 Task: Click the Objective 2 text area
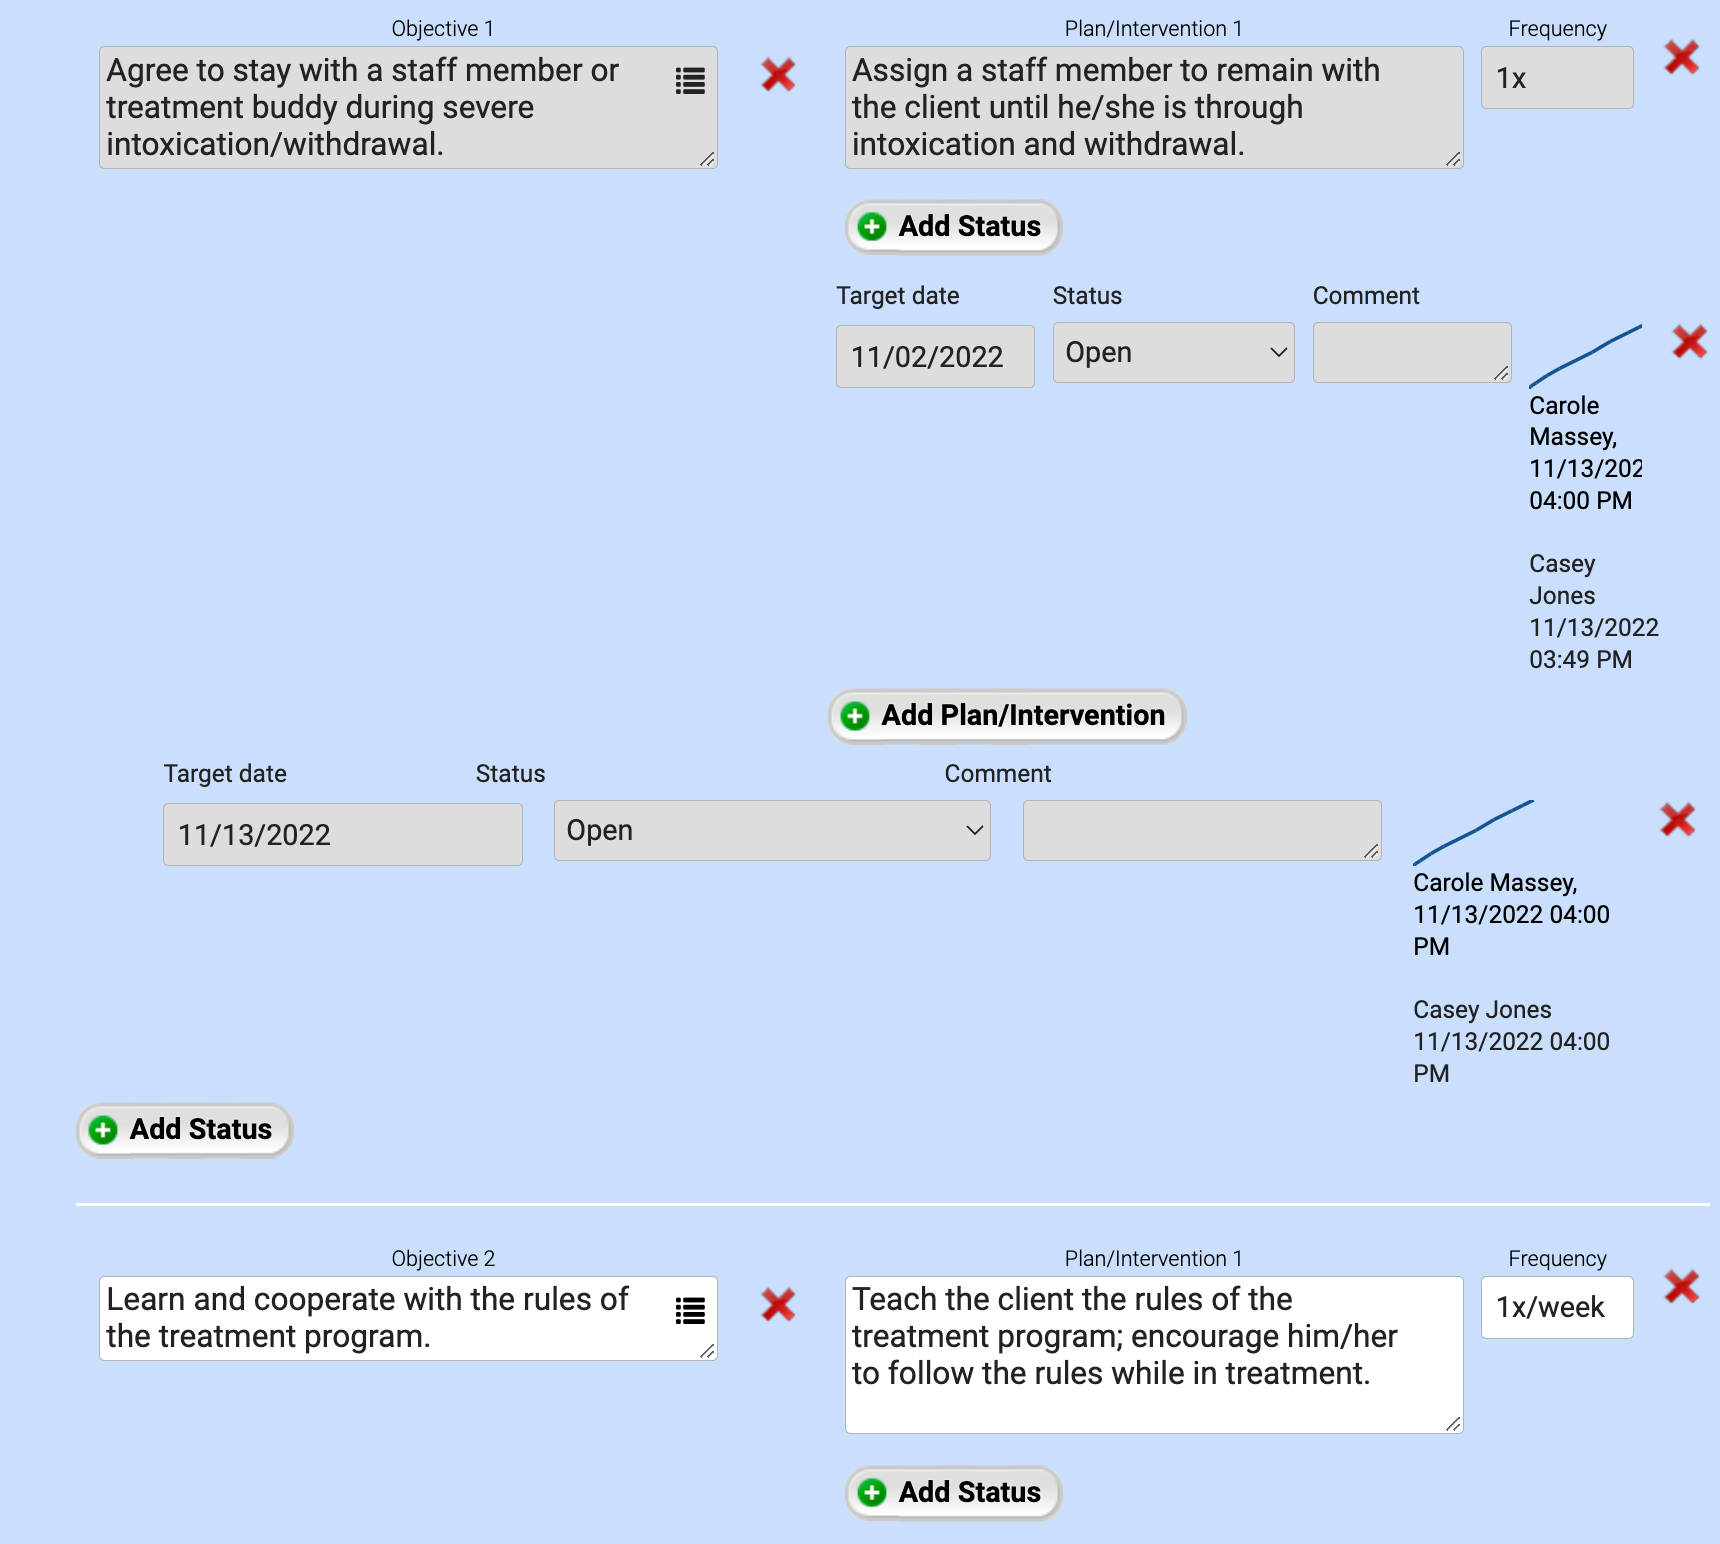tap(380, 1318)
